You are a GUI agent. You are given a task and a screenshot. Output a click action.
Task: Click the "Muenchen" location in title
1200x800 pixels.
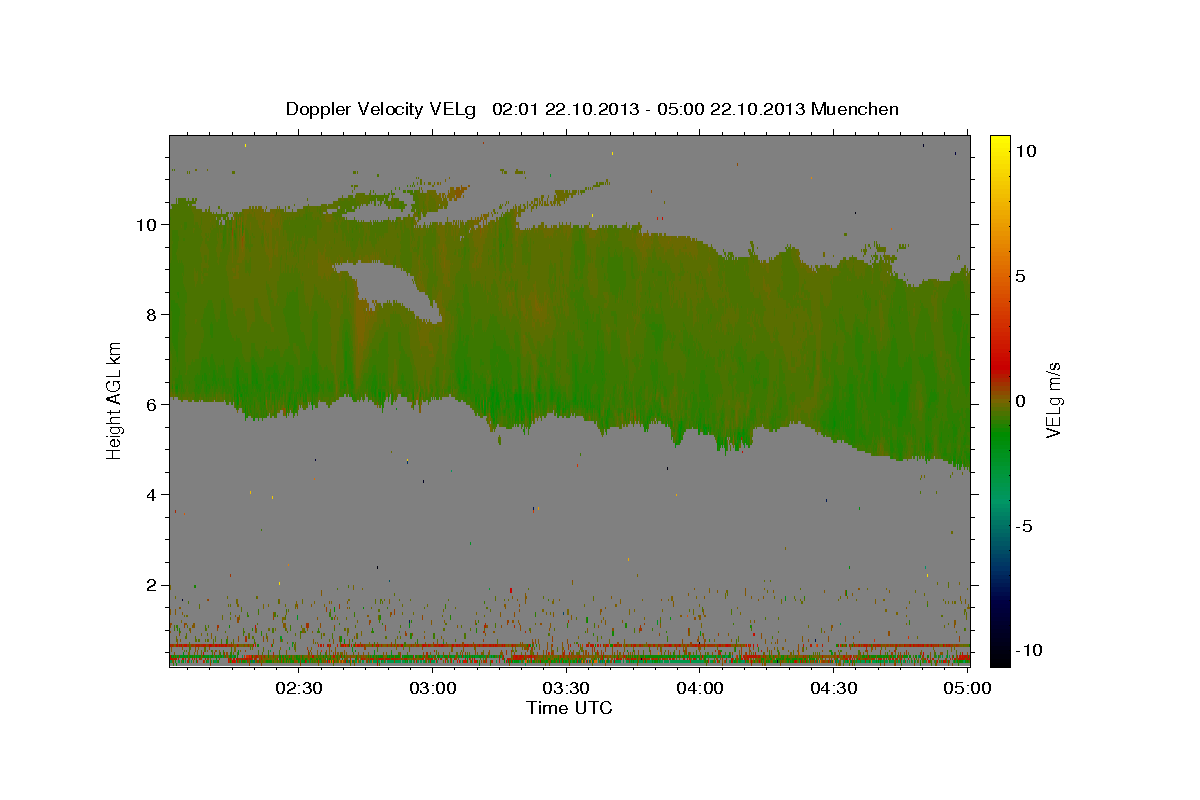coord(855,109)
